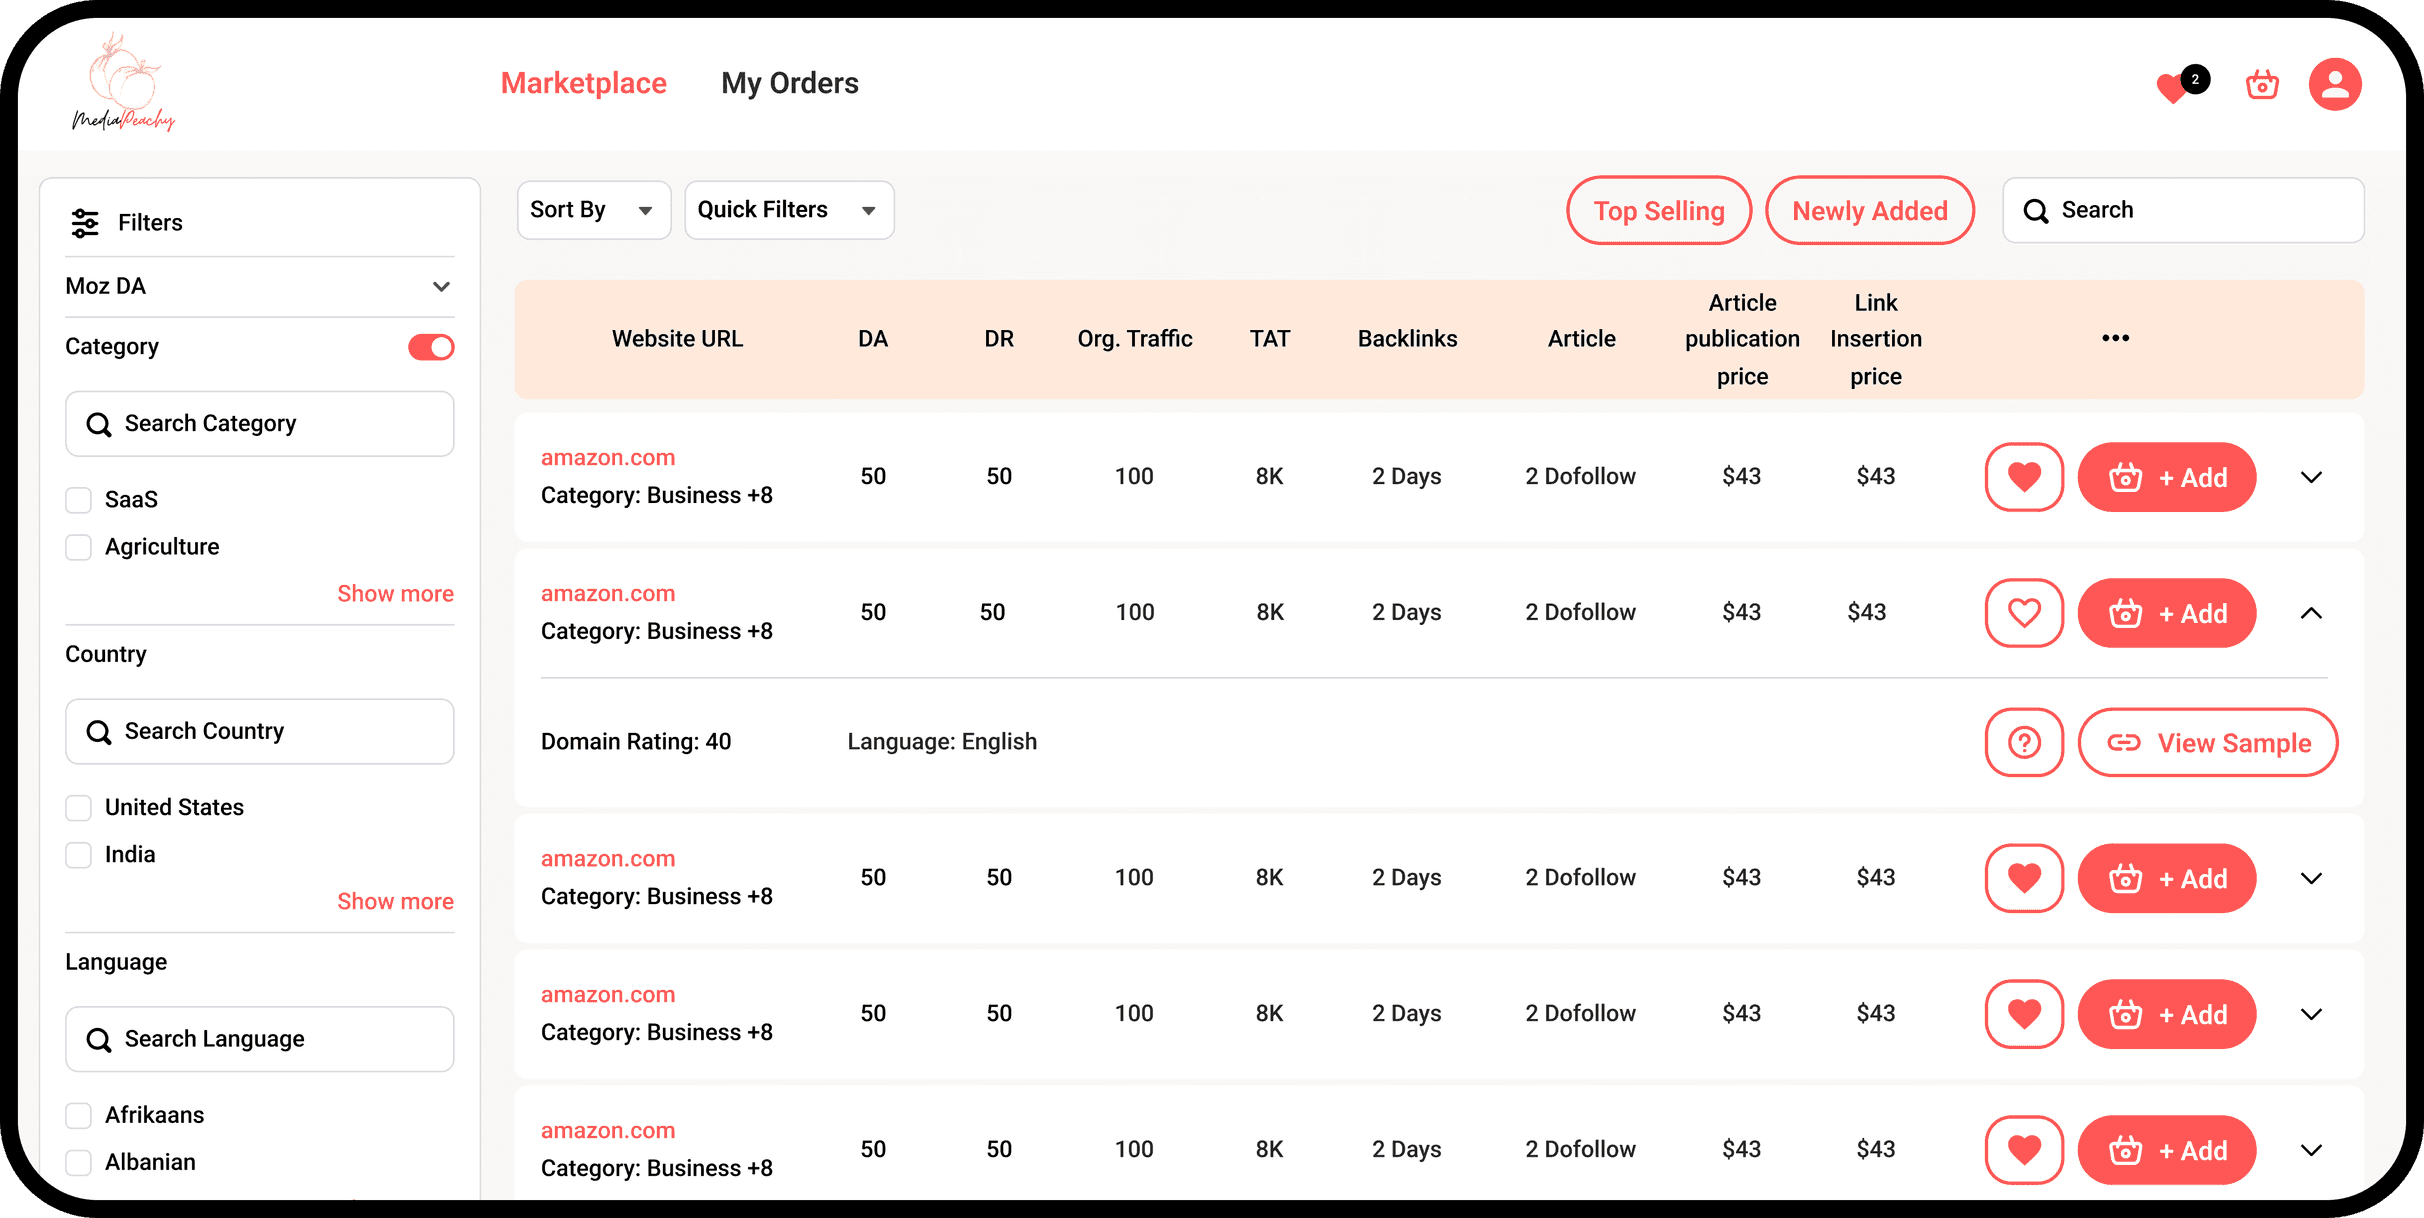Viewport: 2424px width, 1218px height.
Task: Click the Search Language input field
Action: (259, 1039)
